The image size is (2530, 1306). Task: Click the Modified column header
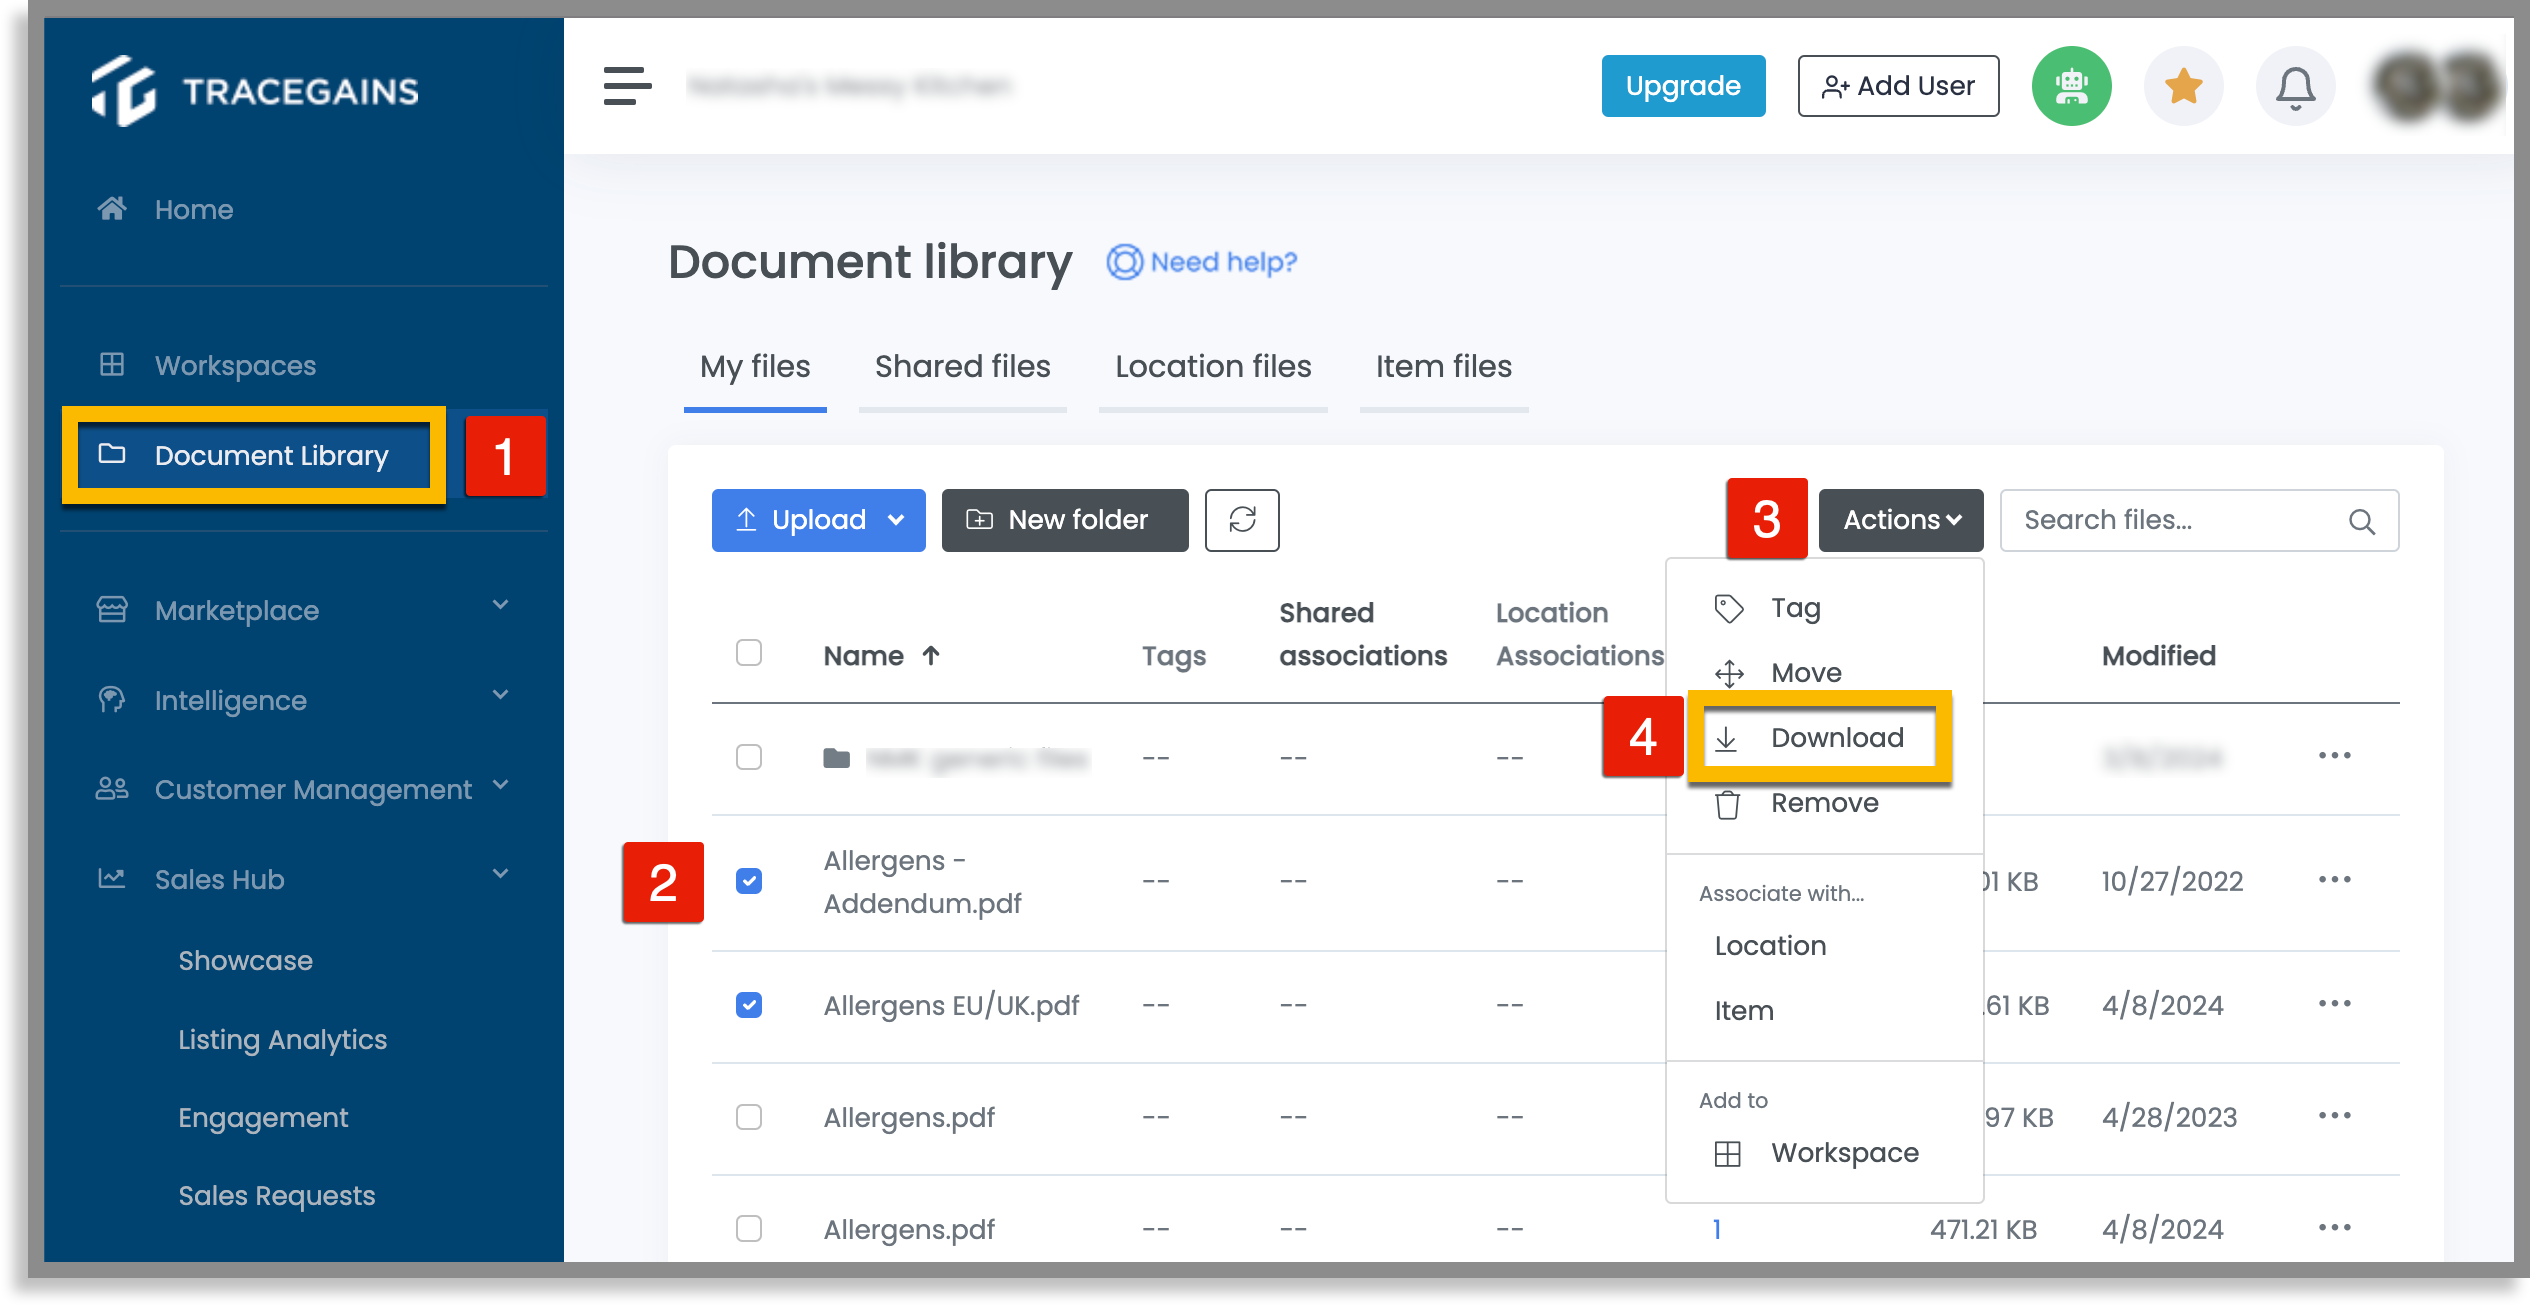click(2158, 656)
